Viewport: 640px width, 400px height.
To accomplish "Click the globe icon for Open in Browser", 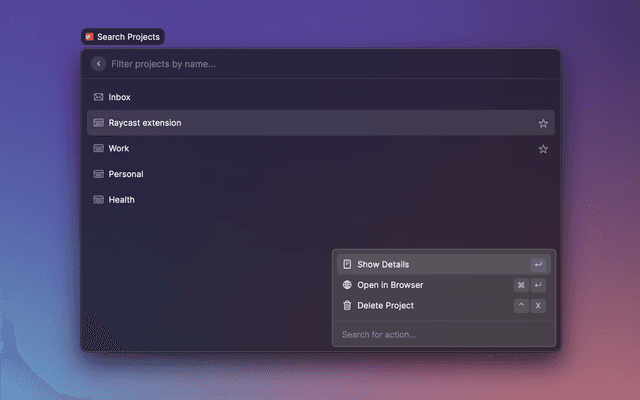I will pyautogui.click(x=347, y=285).
